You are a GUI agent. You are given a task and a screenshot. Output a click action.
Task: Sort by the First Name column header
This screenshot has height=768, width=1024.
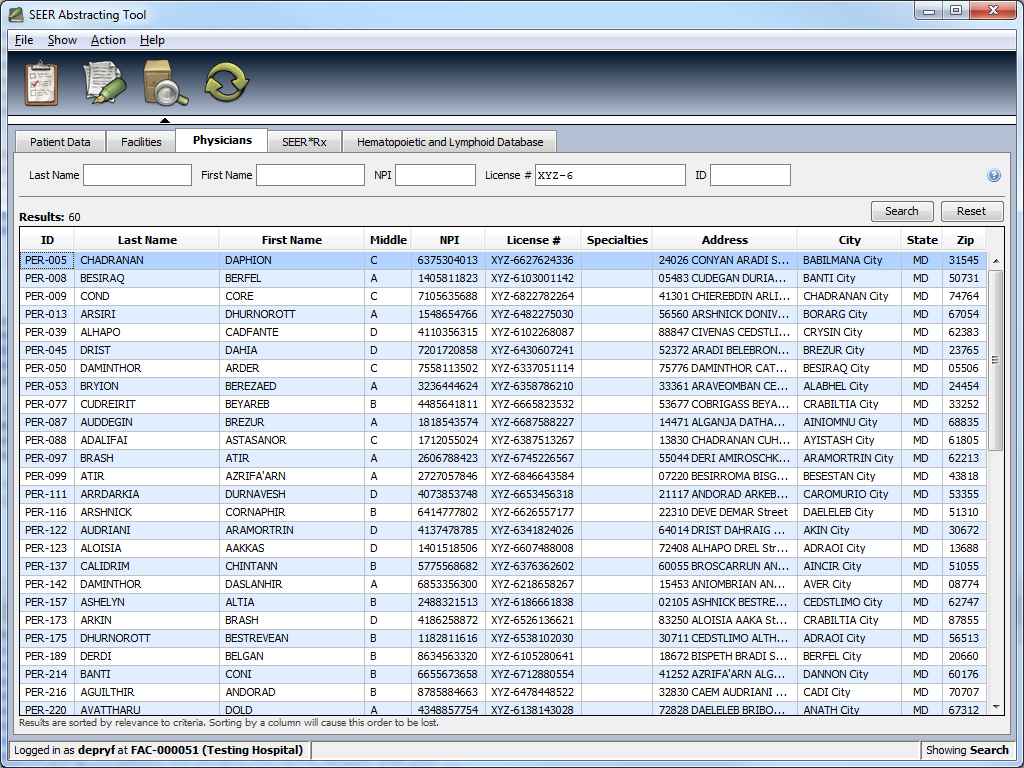(x=291, y=240)
